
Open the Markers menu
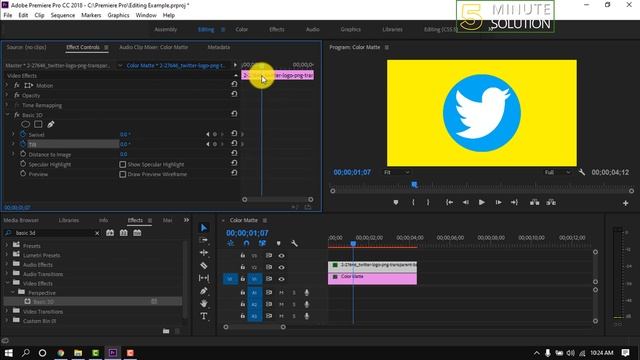91,15
